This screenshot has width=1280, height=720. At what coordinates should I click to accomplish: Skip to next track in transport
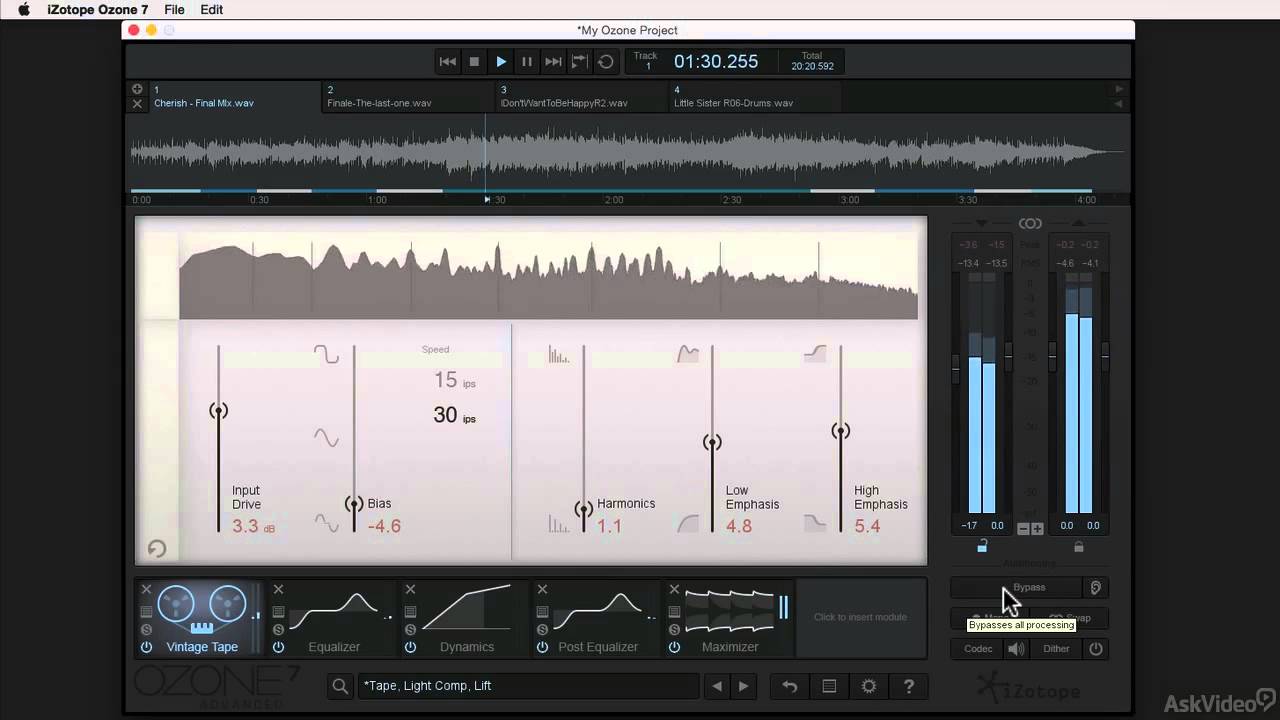pyautogui.click(x=553, y=62)
